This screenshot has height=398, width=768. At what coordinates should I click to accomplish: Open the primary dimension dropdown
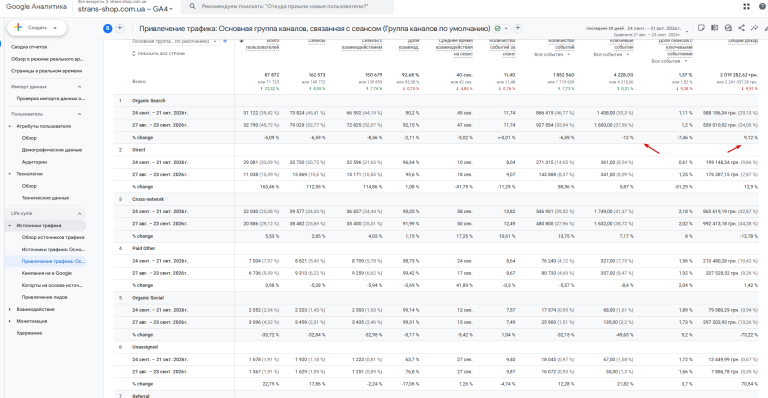pyautogui.click(x=174, y=42)
